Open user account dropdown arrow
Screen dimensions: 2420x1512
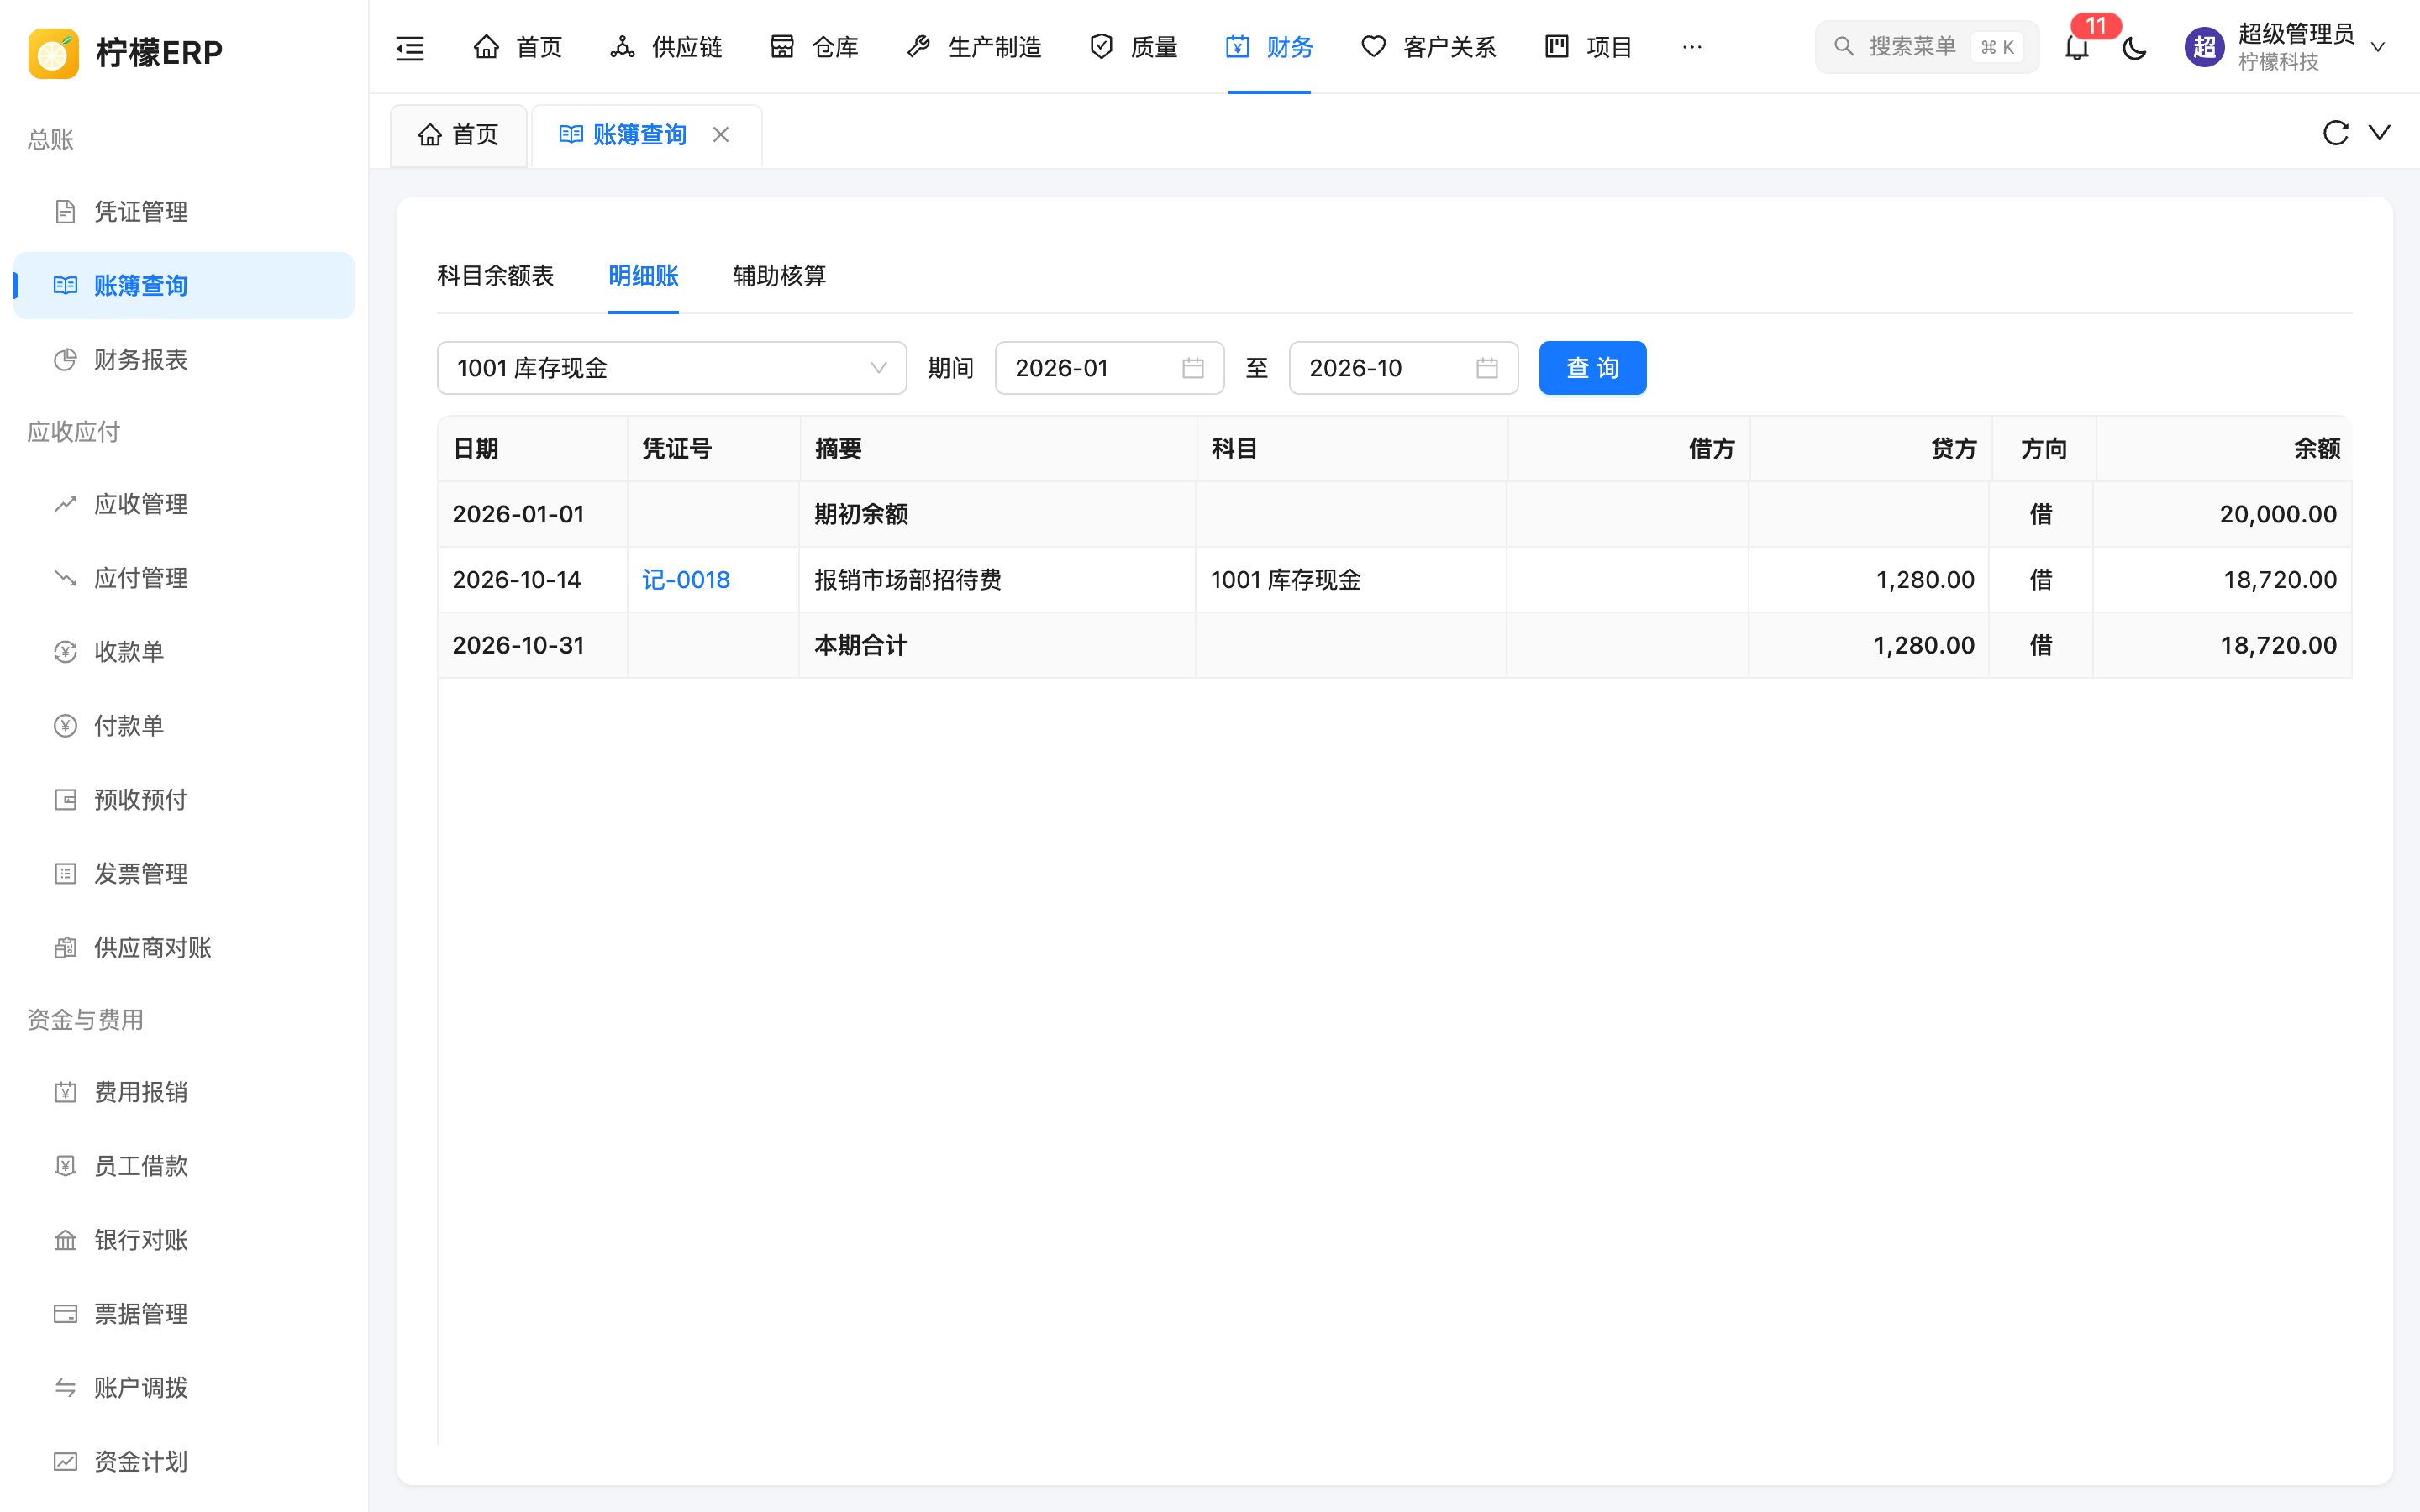(x=2378, y=47)
